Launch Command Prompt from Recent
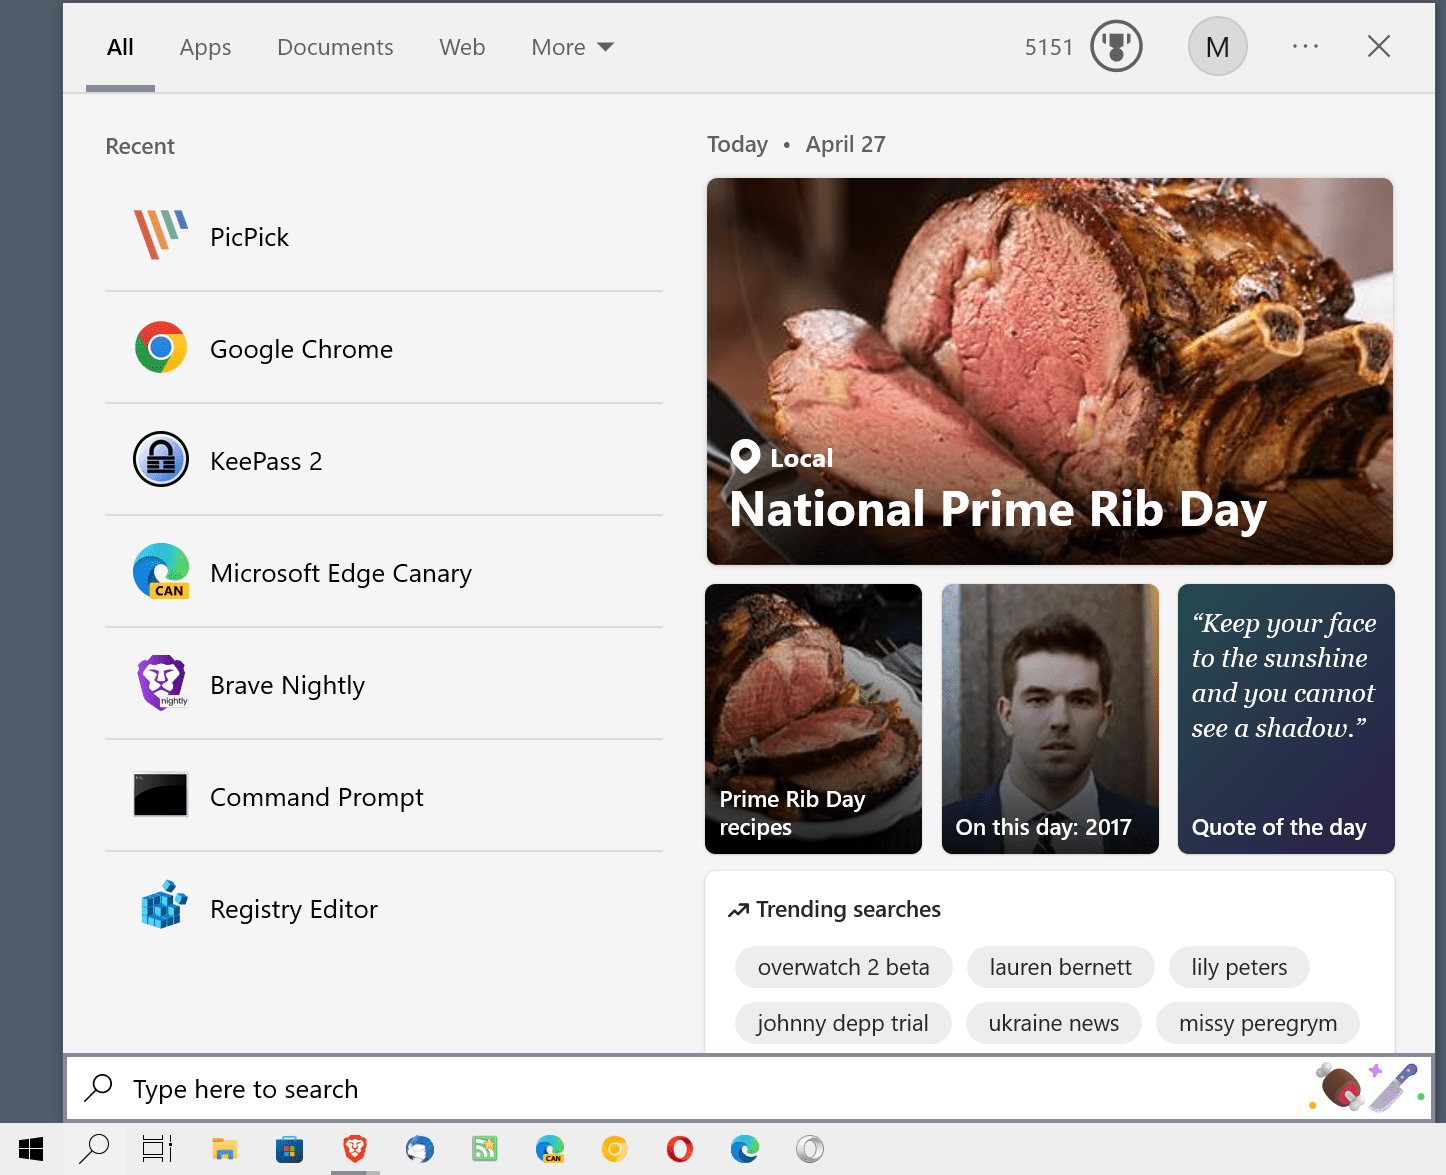1446x1175 pixels. click(x=384, y=796)
